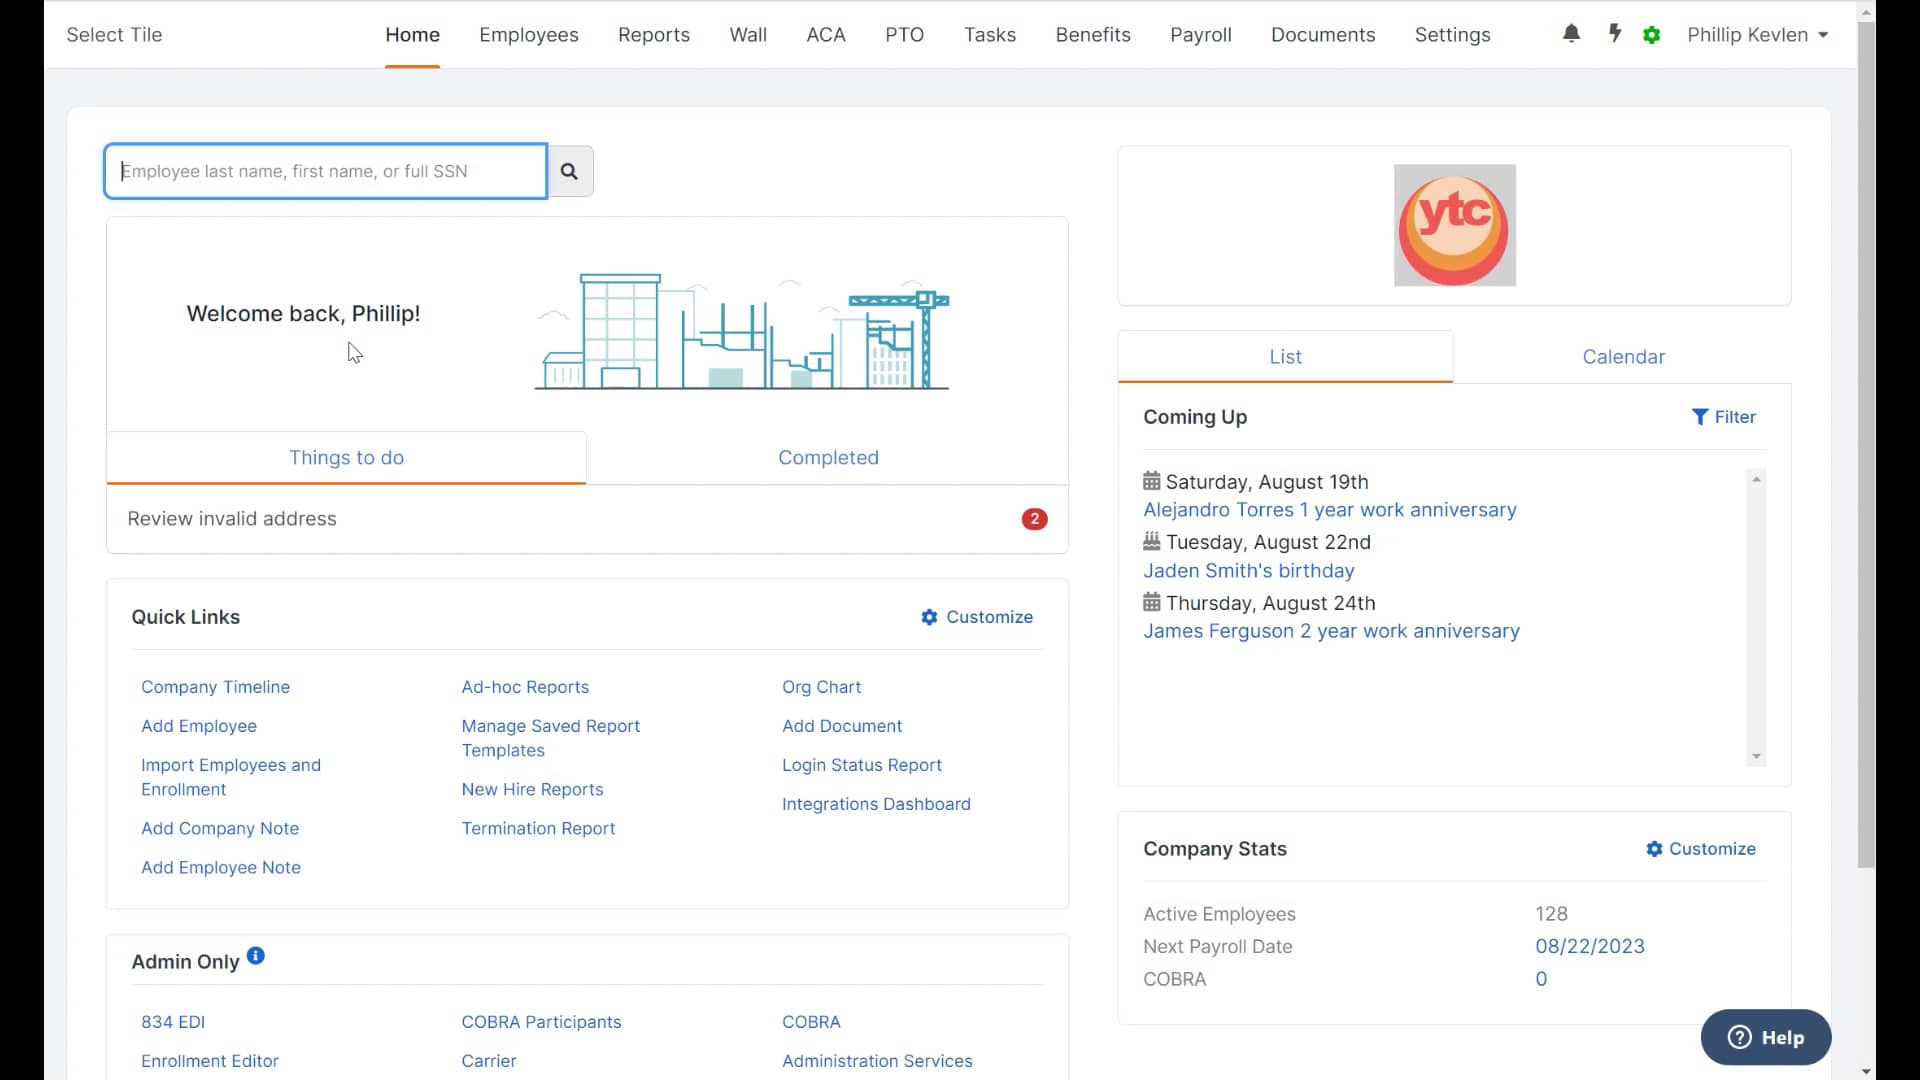The height and width of the screenshot is (1080, 1920).
Task: Click inside the employee search field
Action: coord(324,170)
